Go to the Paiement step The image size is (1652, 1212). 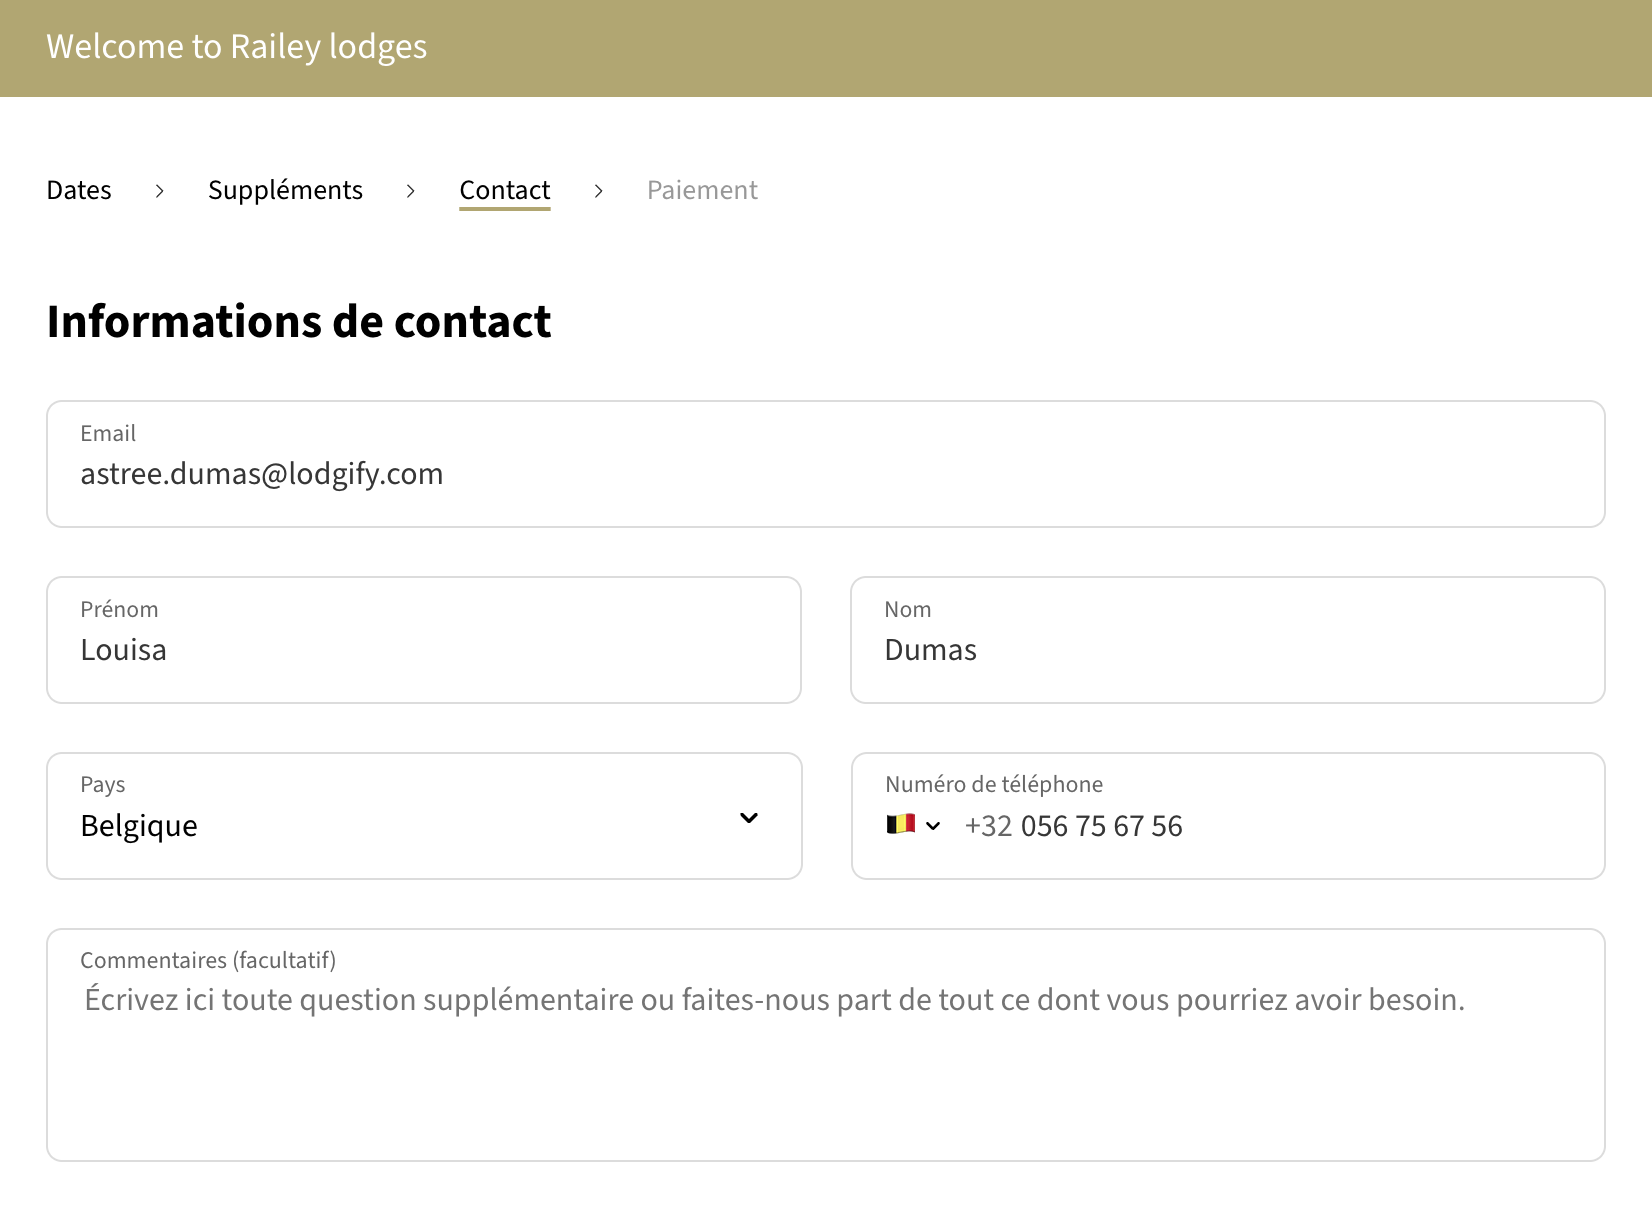702,190
